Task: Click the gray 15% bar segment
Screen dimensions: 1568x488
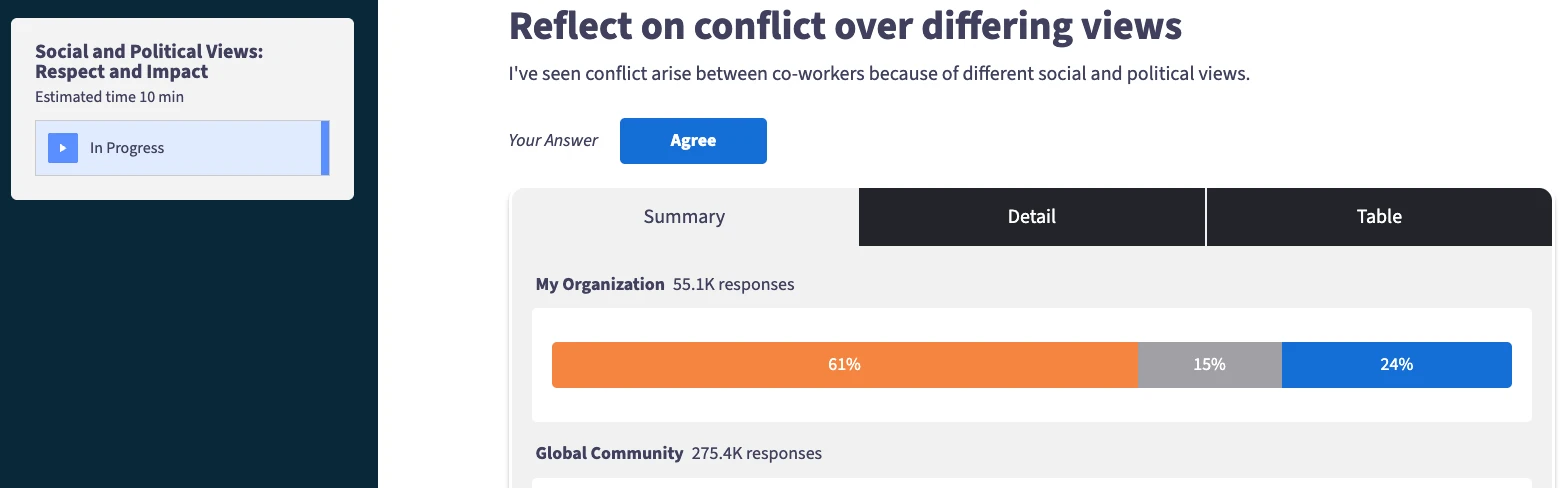Action: click(1210, 365)
